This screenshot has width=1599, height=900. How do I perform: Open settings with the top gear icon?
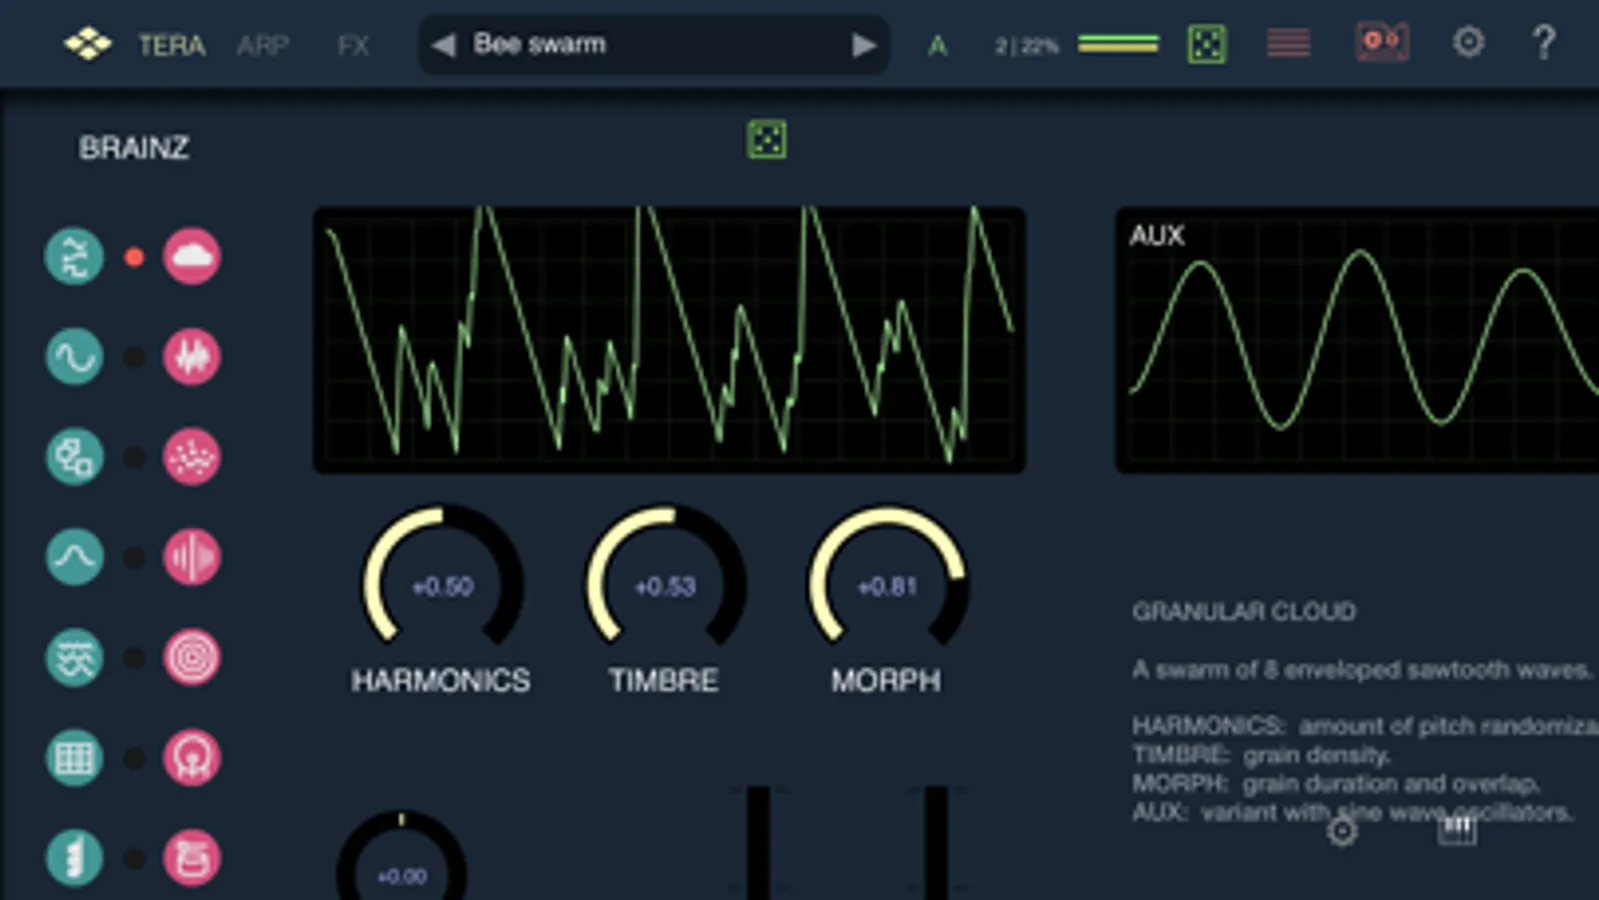[x=1468, y=42]
